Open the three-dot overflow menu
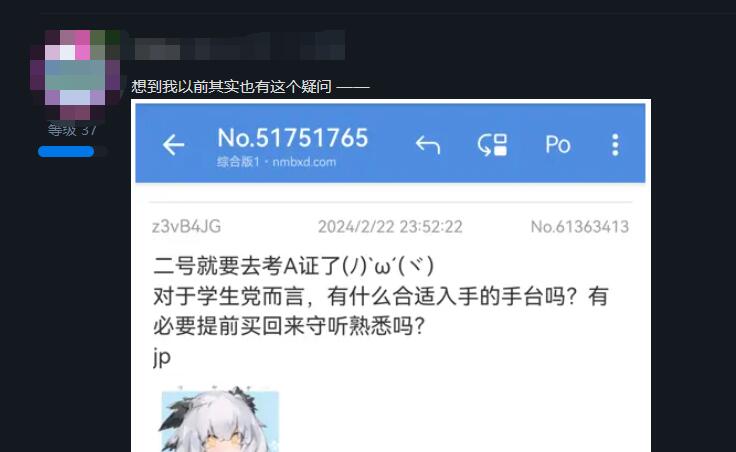The width and height of the screenshot is (736, 452). tap(615, 145)
